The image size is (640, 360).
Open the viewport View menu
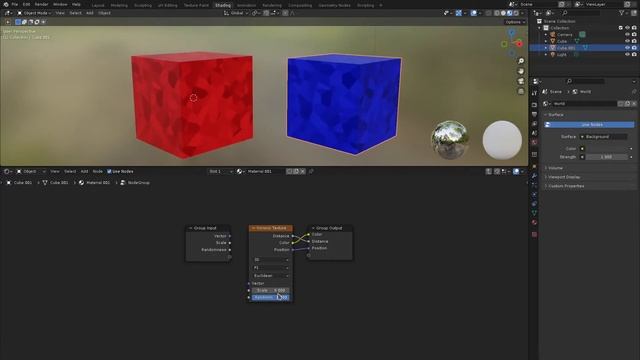point(60,13)
